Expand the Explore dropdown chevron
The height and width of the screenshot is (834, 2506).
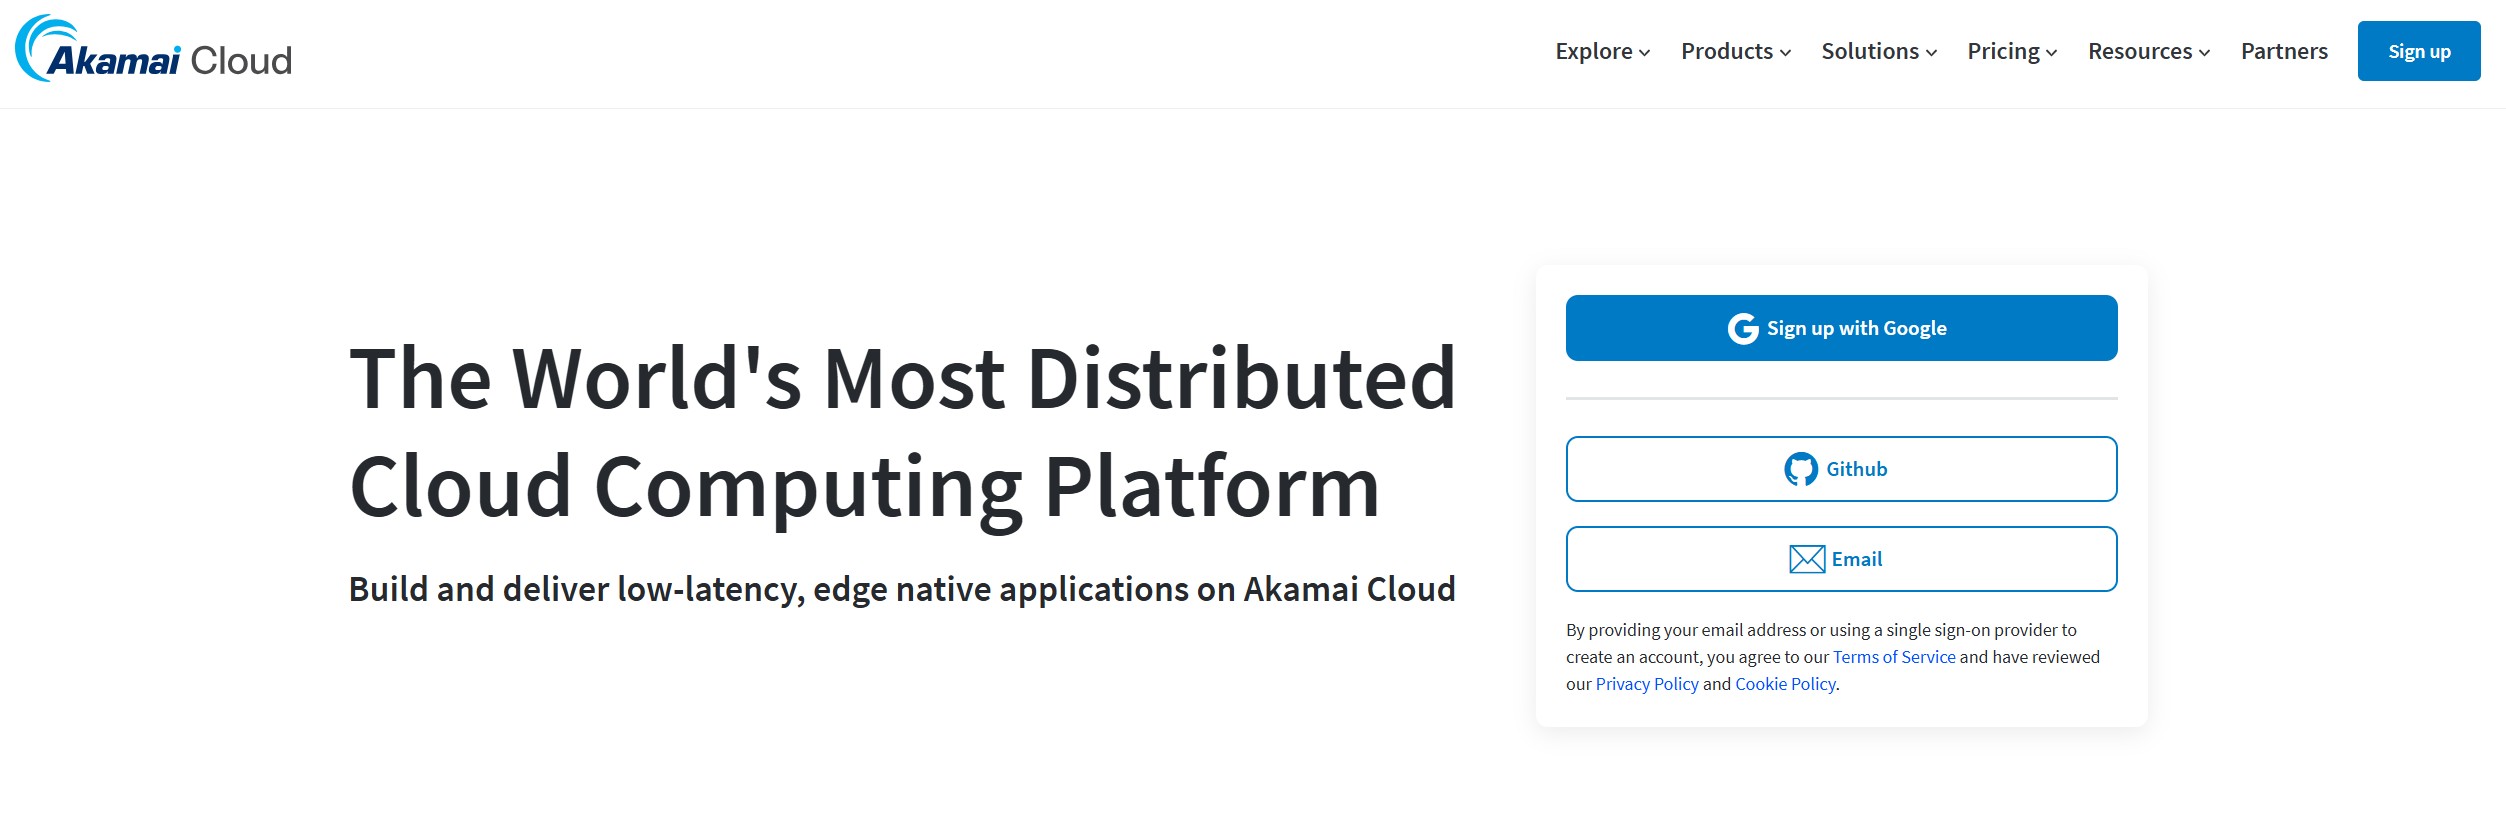tap(1644, 53)
